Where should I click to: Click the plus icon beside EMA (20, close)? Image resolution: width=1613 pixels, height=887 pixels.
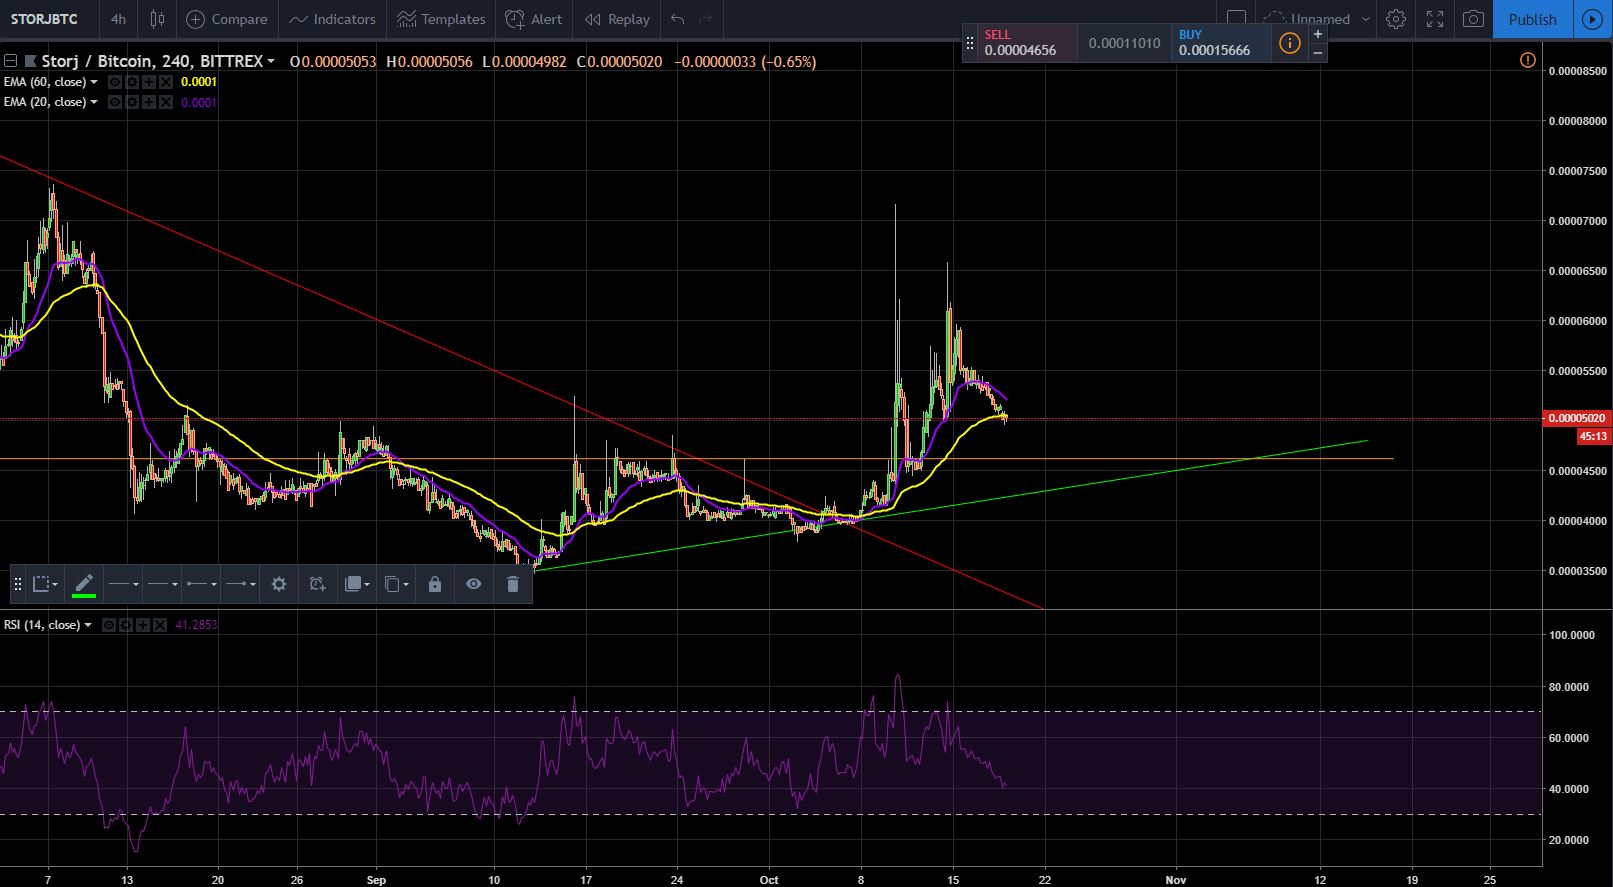click(x=149, y=102)
